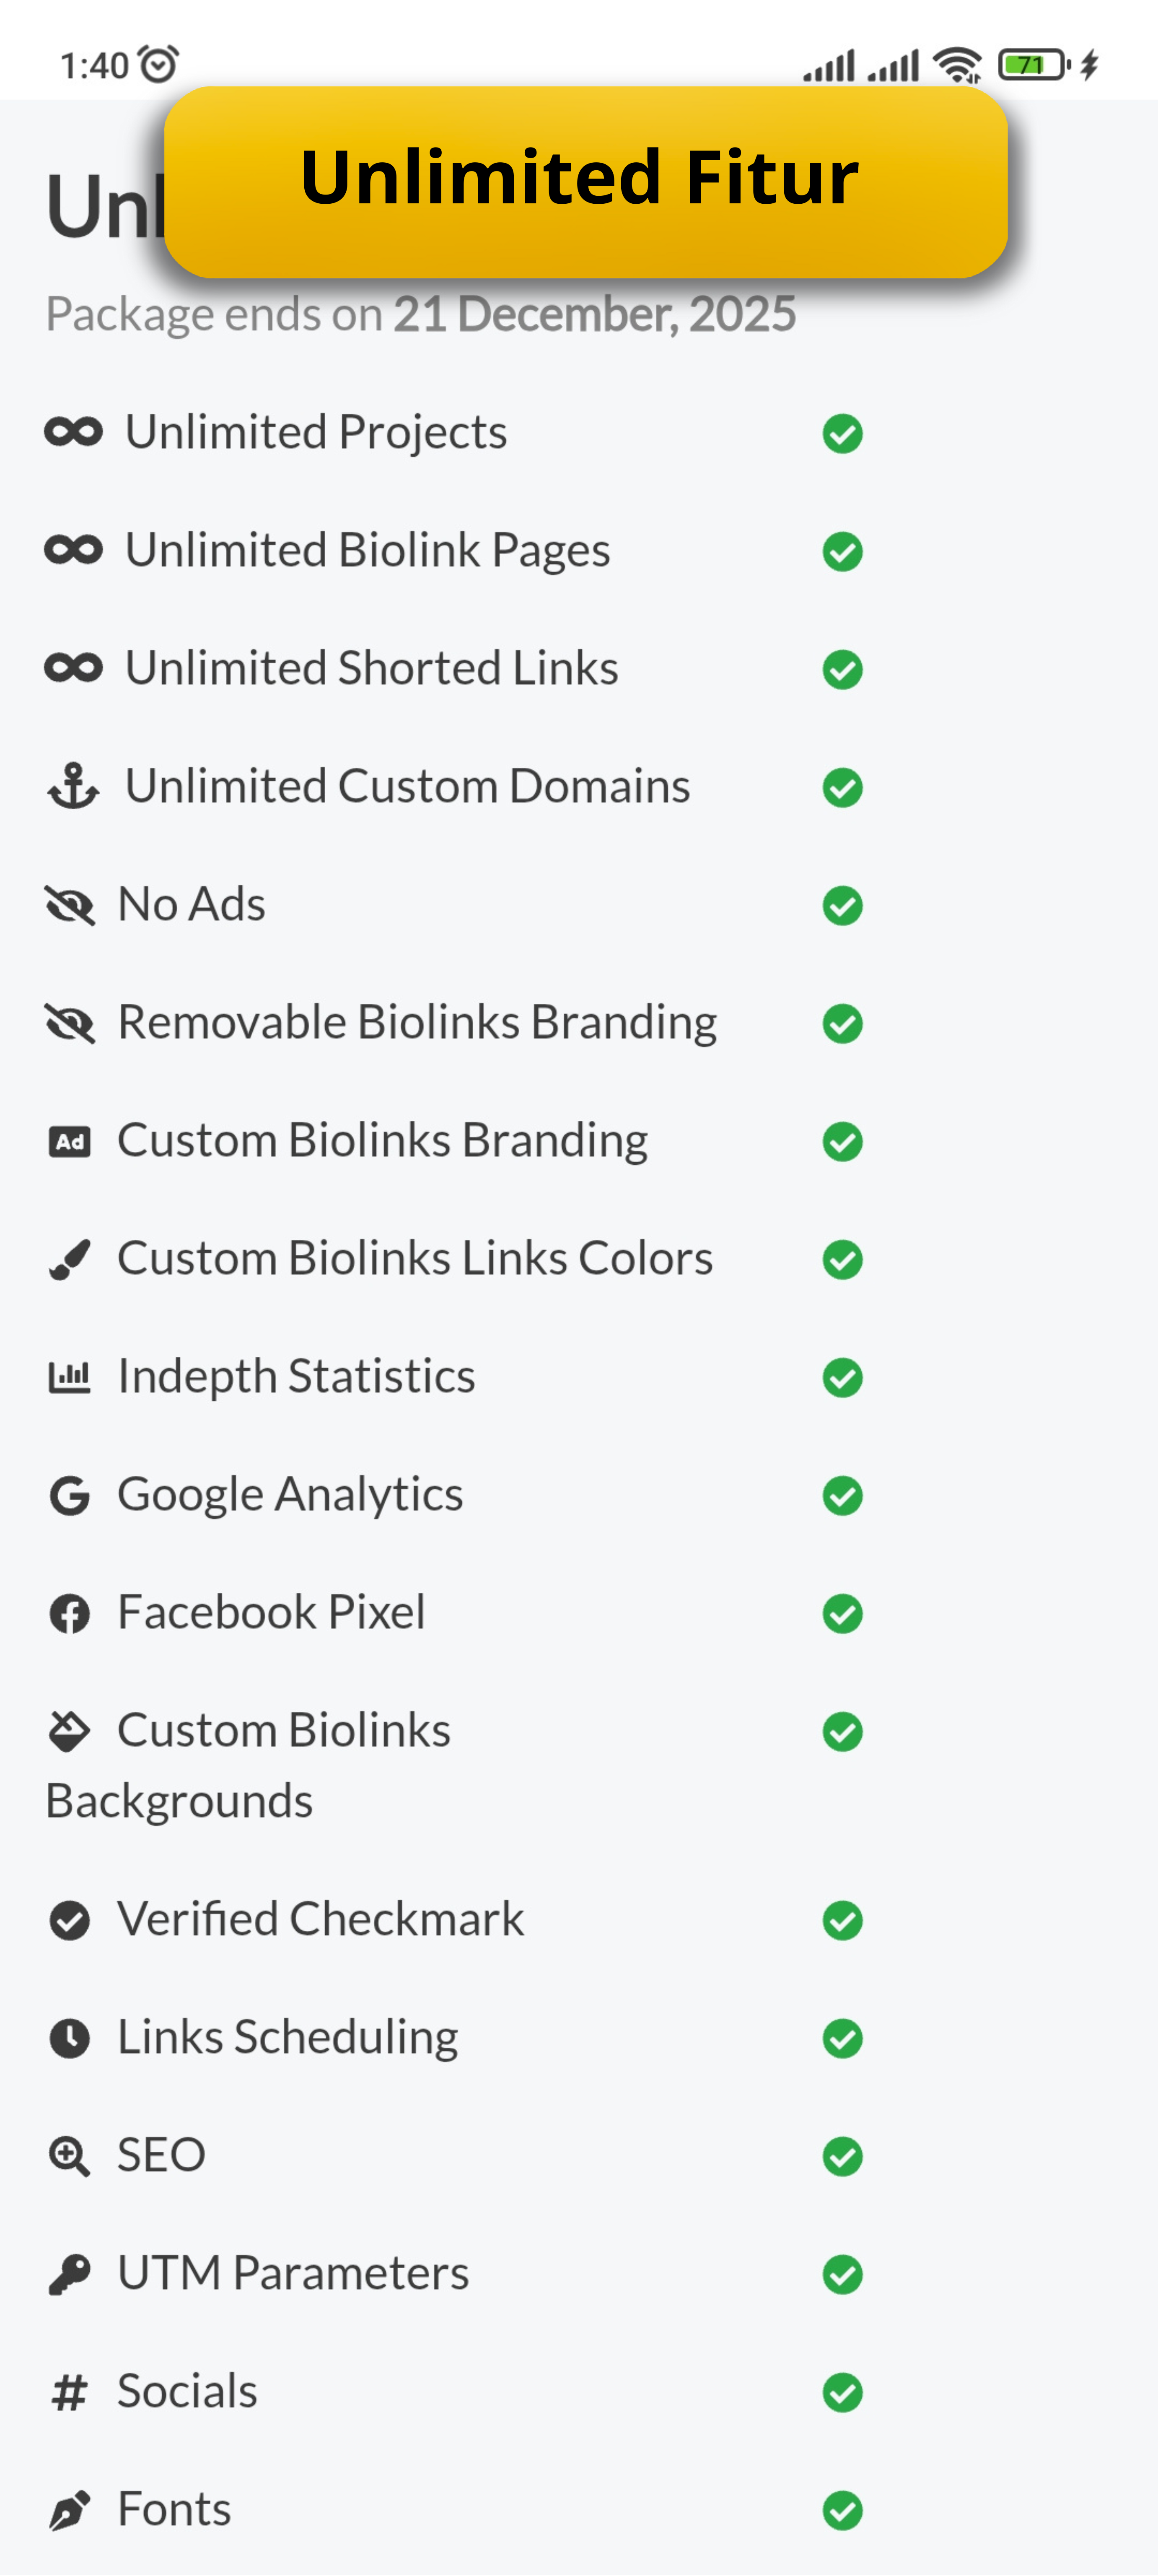
Task: Tap the green check for Unlimited Biolink Pages
Action: point(842,551)
